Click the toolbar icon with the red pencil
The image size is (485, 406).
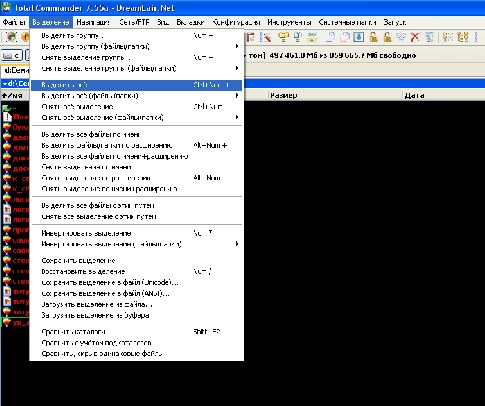(x=265, y=37)
